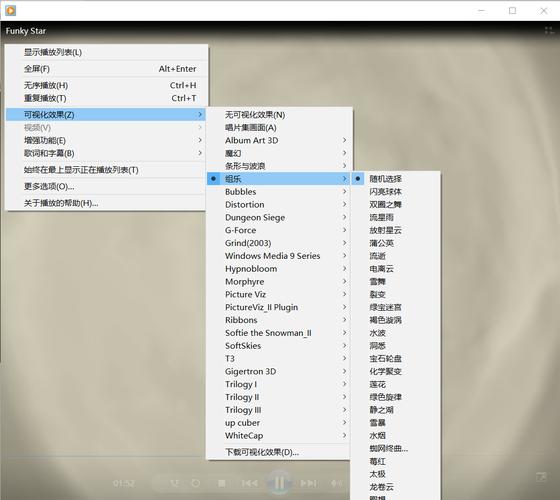
Task: Enable 无序播放(H) shuffle menu entry
Action: click(106, 85)
